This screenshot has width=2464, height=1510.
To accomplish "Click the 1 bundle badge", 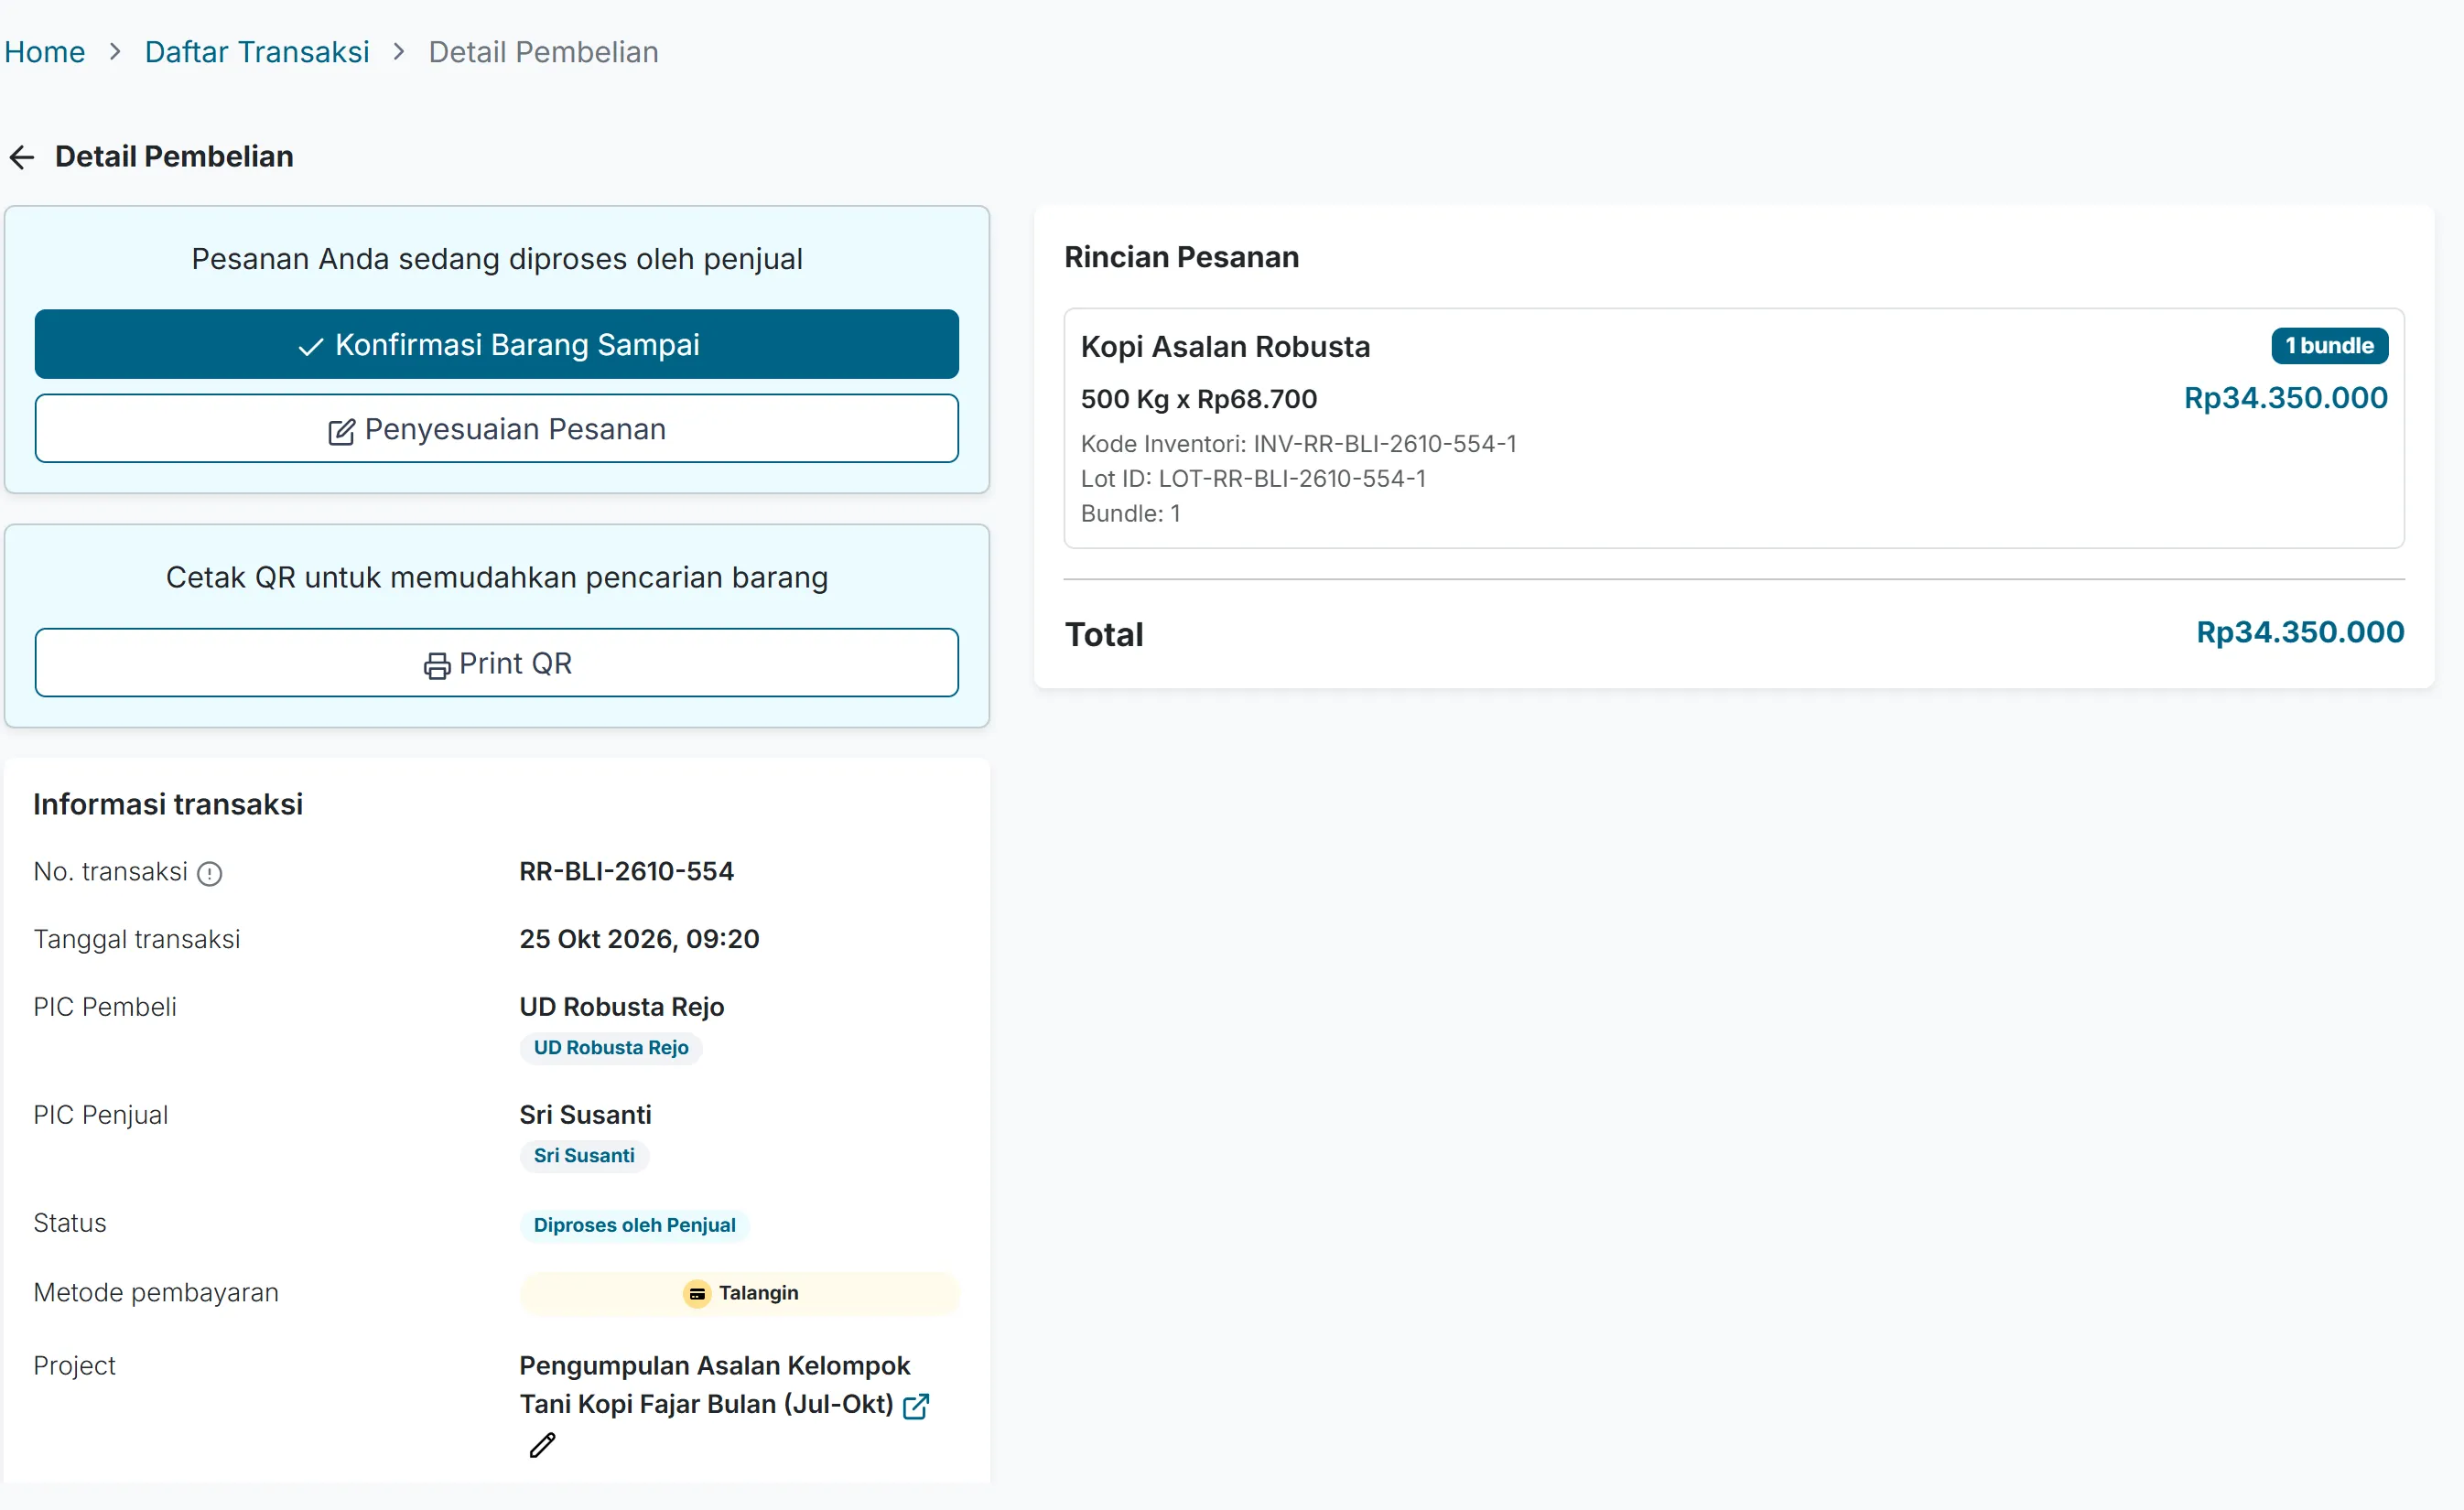I will coord(2329,346).
